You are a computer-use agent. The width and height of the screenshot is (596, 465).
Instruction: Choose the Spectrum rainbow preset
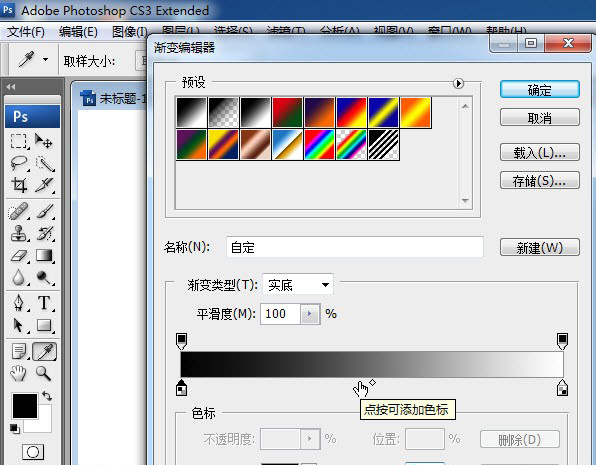(319, 144)
